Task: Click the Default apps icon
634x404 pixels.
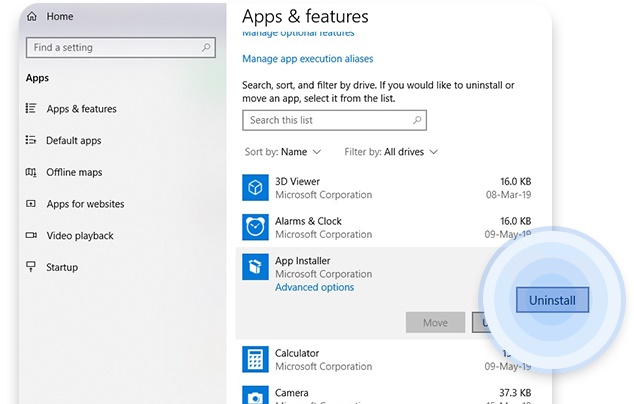Action: coord(31,140)
